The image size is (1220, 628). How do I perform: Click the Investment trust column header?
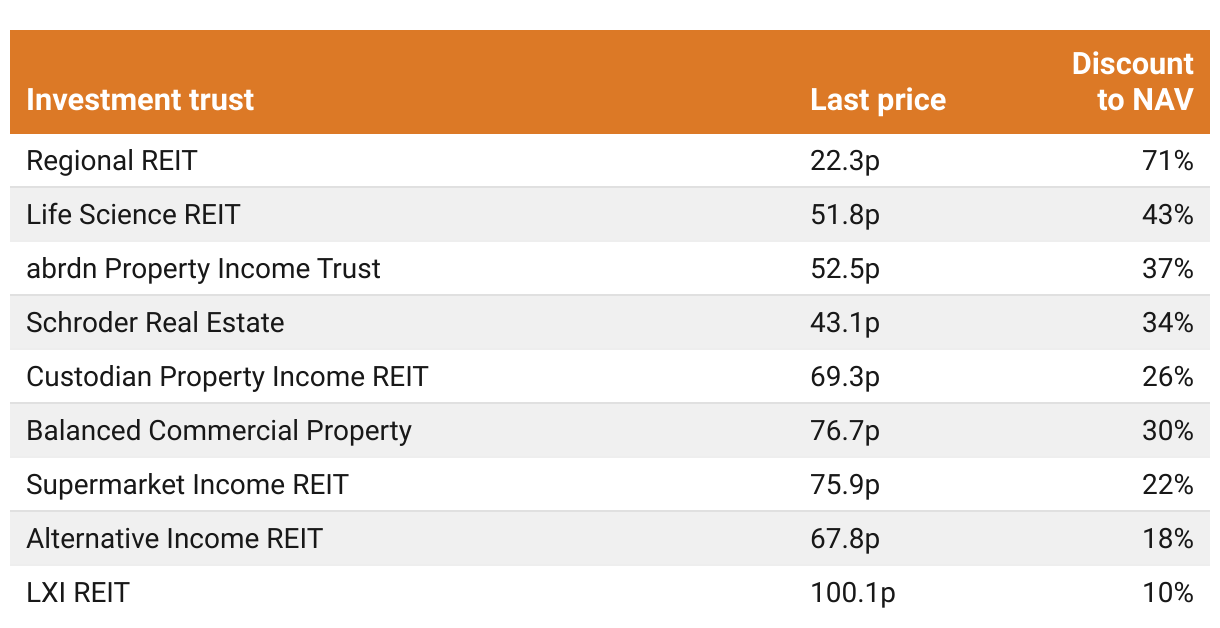[140, 100]
